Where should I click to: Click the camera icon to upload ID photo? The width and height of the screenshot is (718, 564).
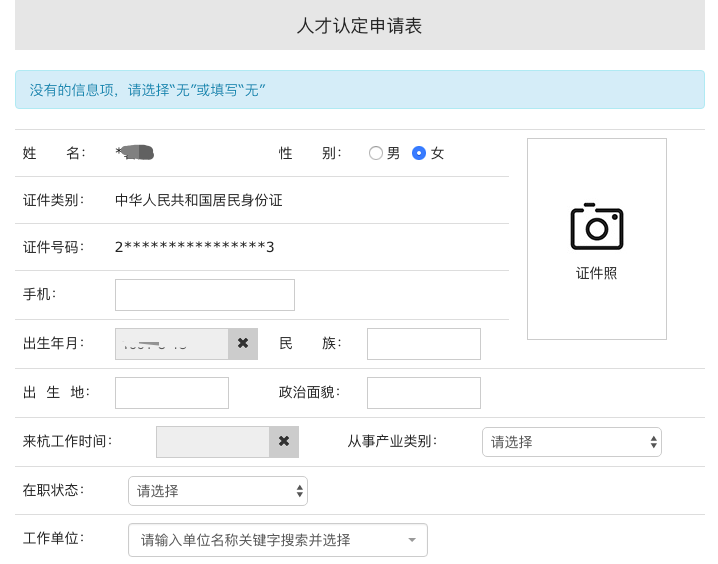(x=597, y=227)
